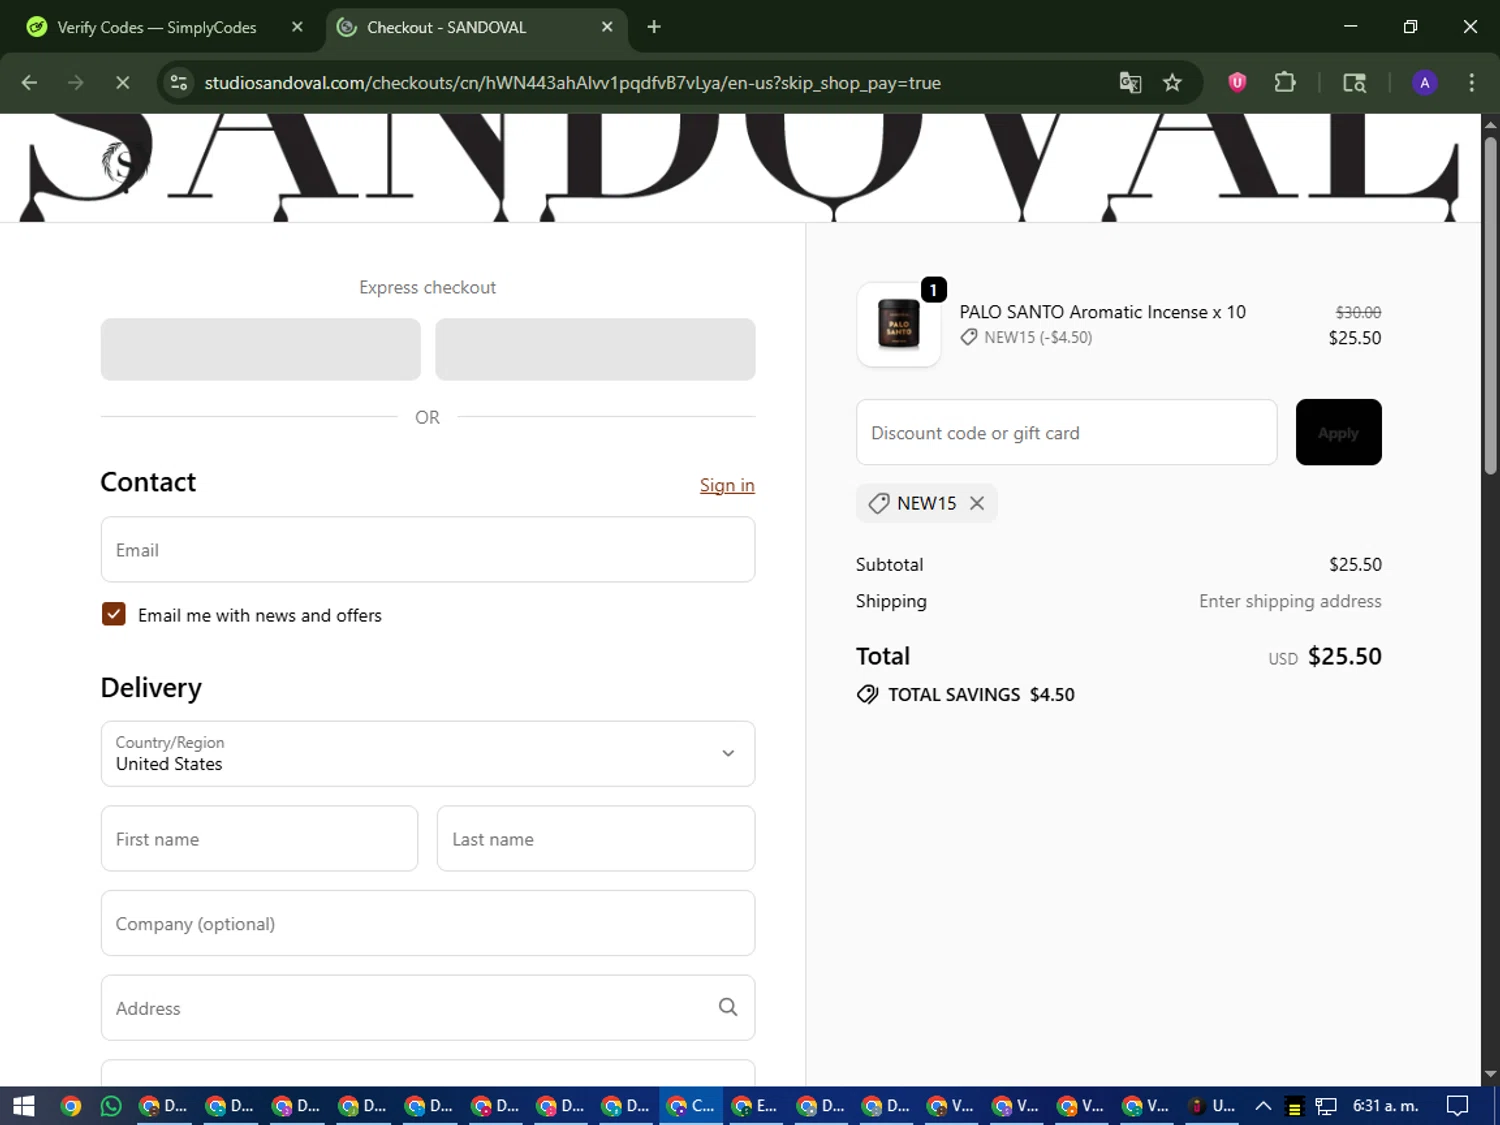Go back to the previous page

coord(29,83)
